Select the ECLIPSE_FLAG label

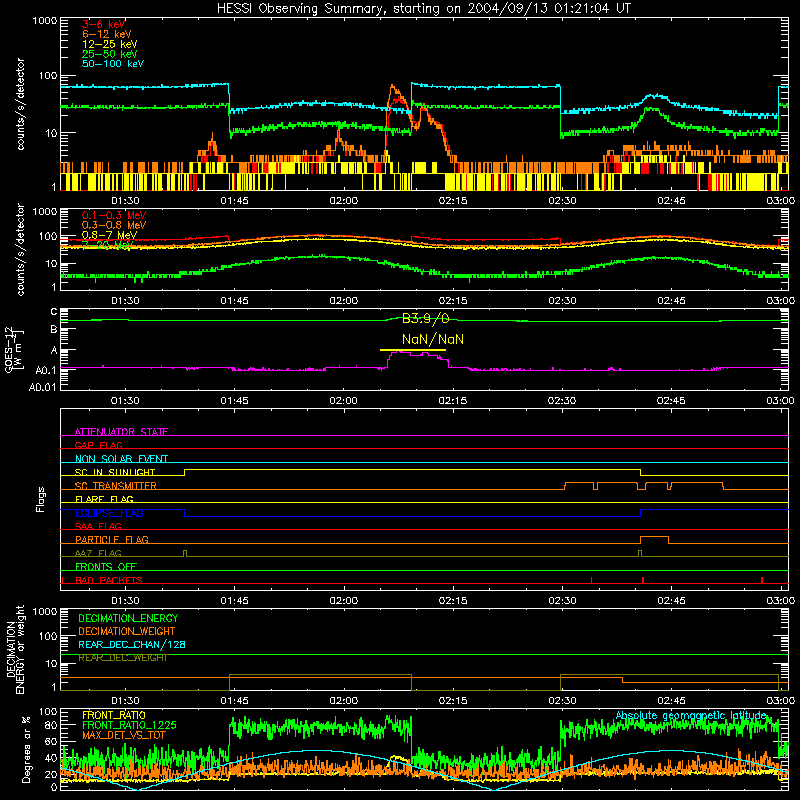[109, 513]
